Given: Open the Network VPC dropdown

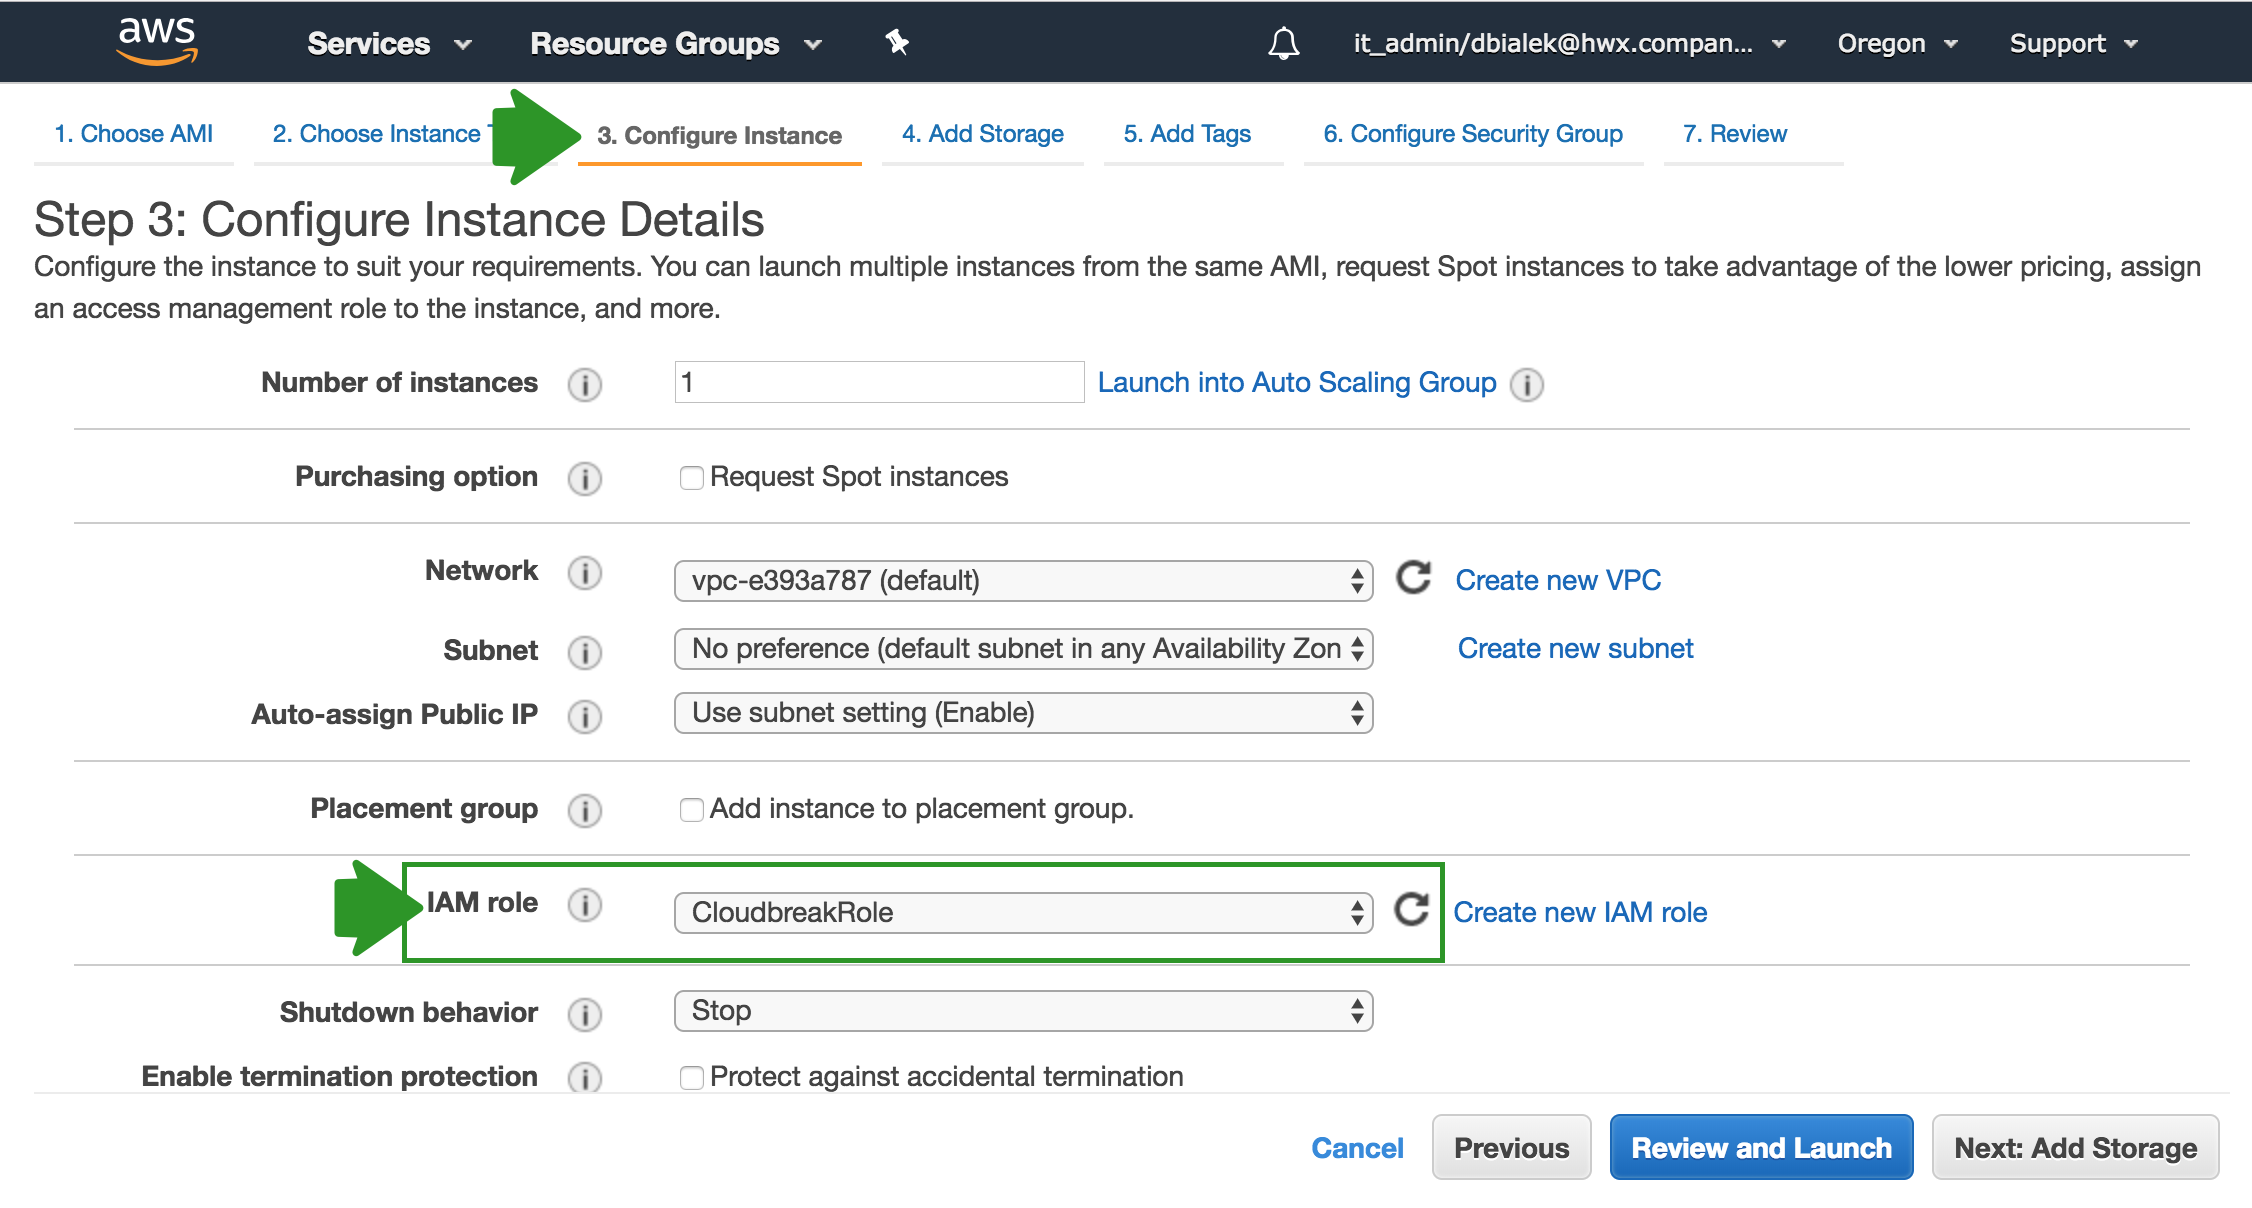Looking at the screenshot, I should [1023, 580].
